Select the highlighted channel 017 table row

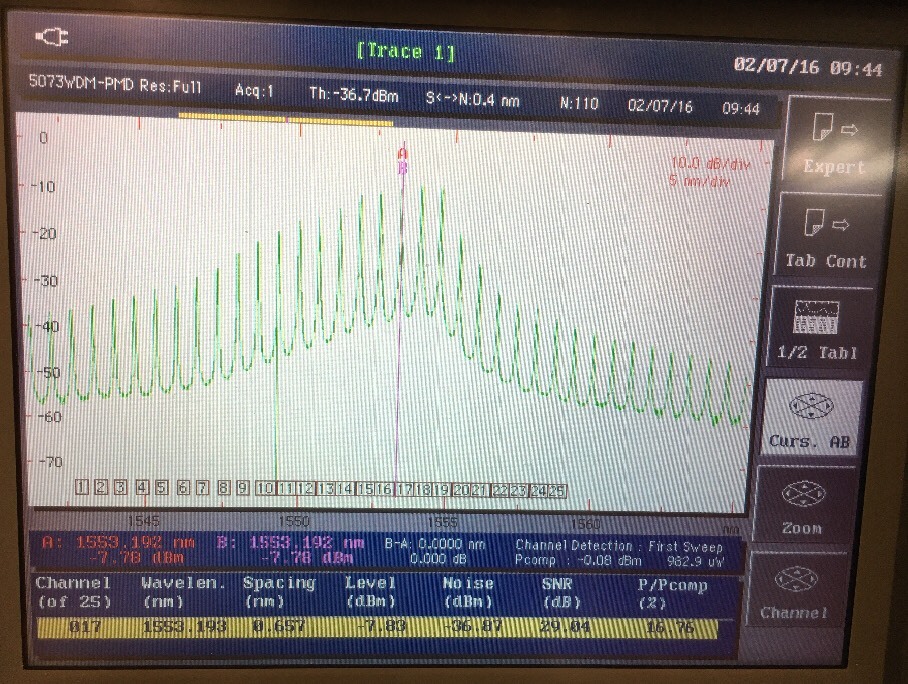tap(377, 628)
